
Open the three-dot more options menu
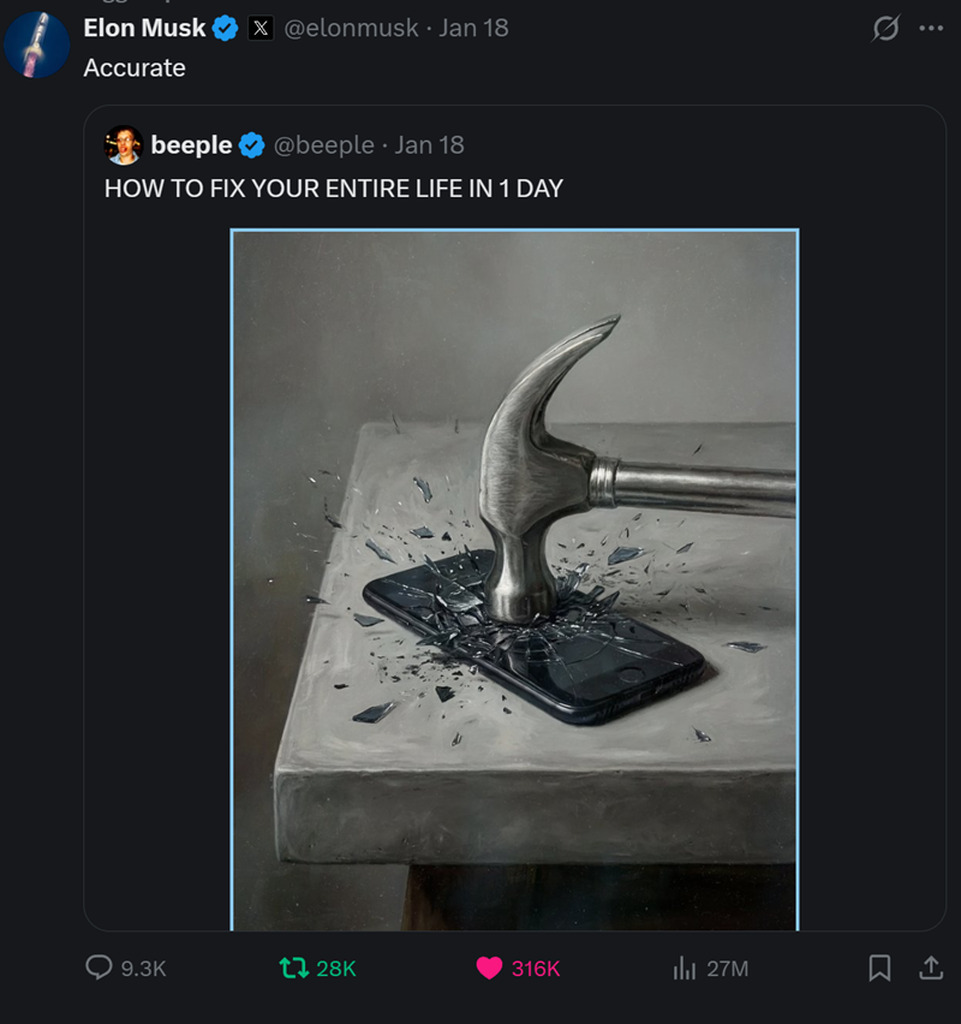[x=931, y=29]
